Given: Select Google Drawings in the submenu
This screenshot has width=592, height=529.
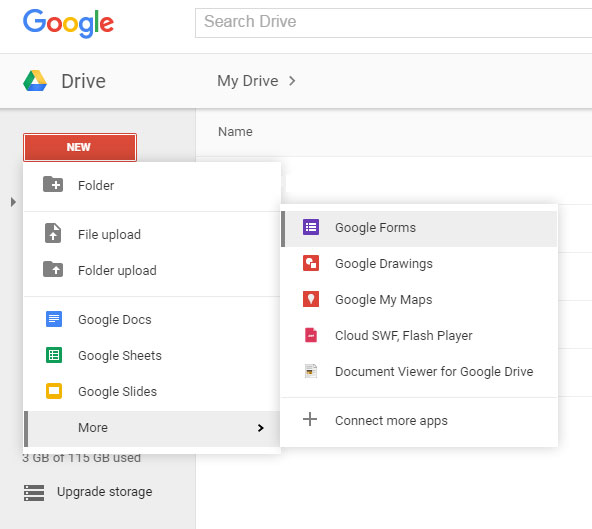Looking at the screenshot, I should (419, 264).
